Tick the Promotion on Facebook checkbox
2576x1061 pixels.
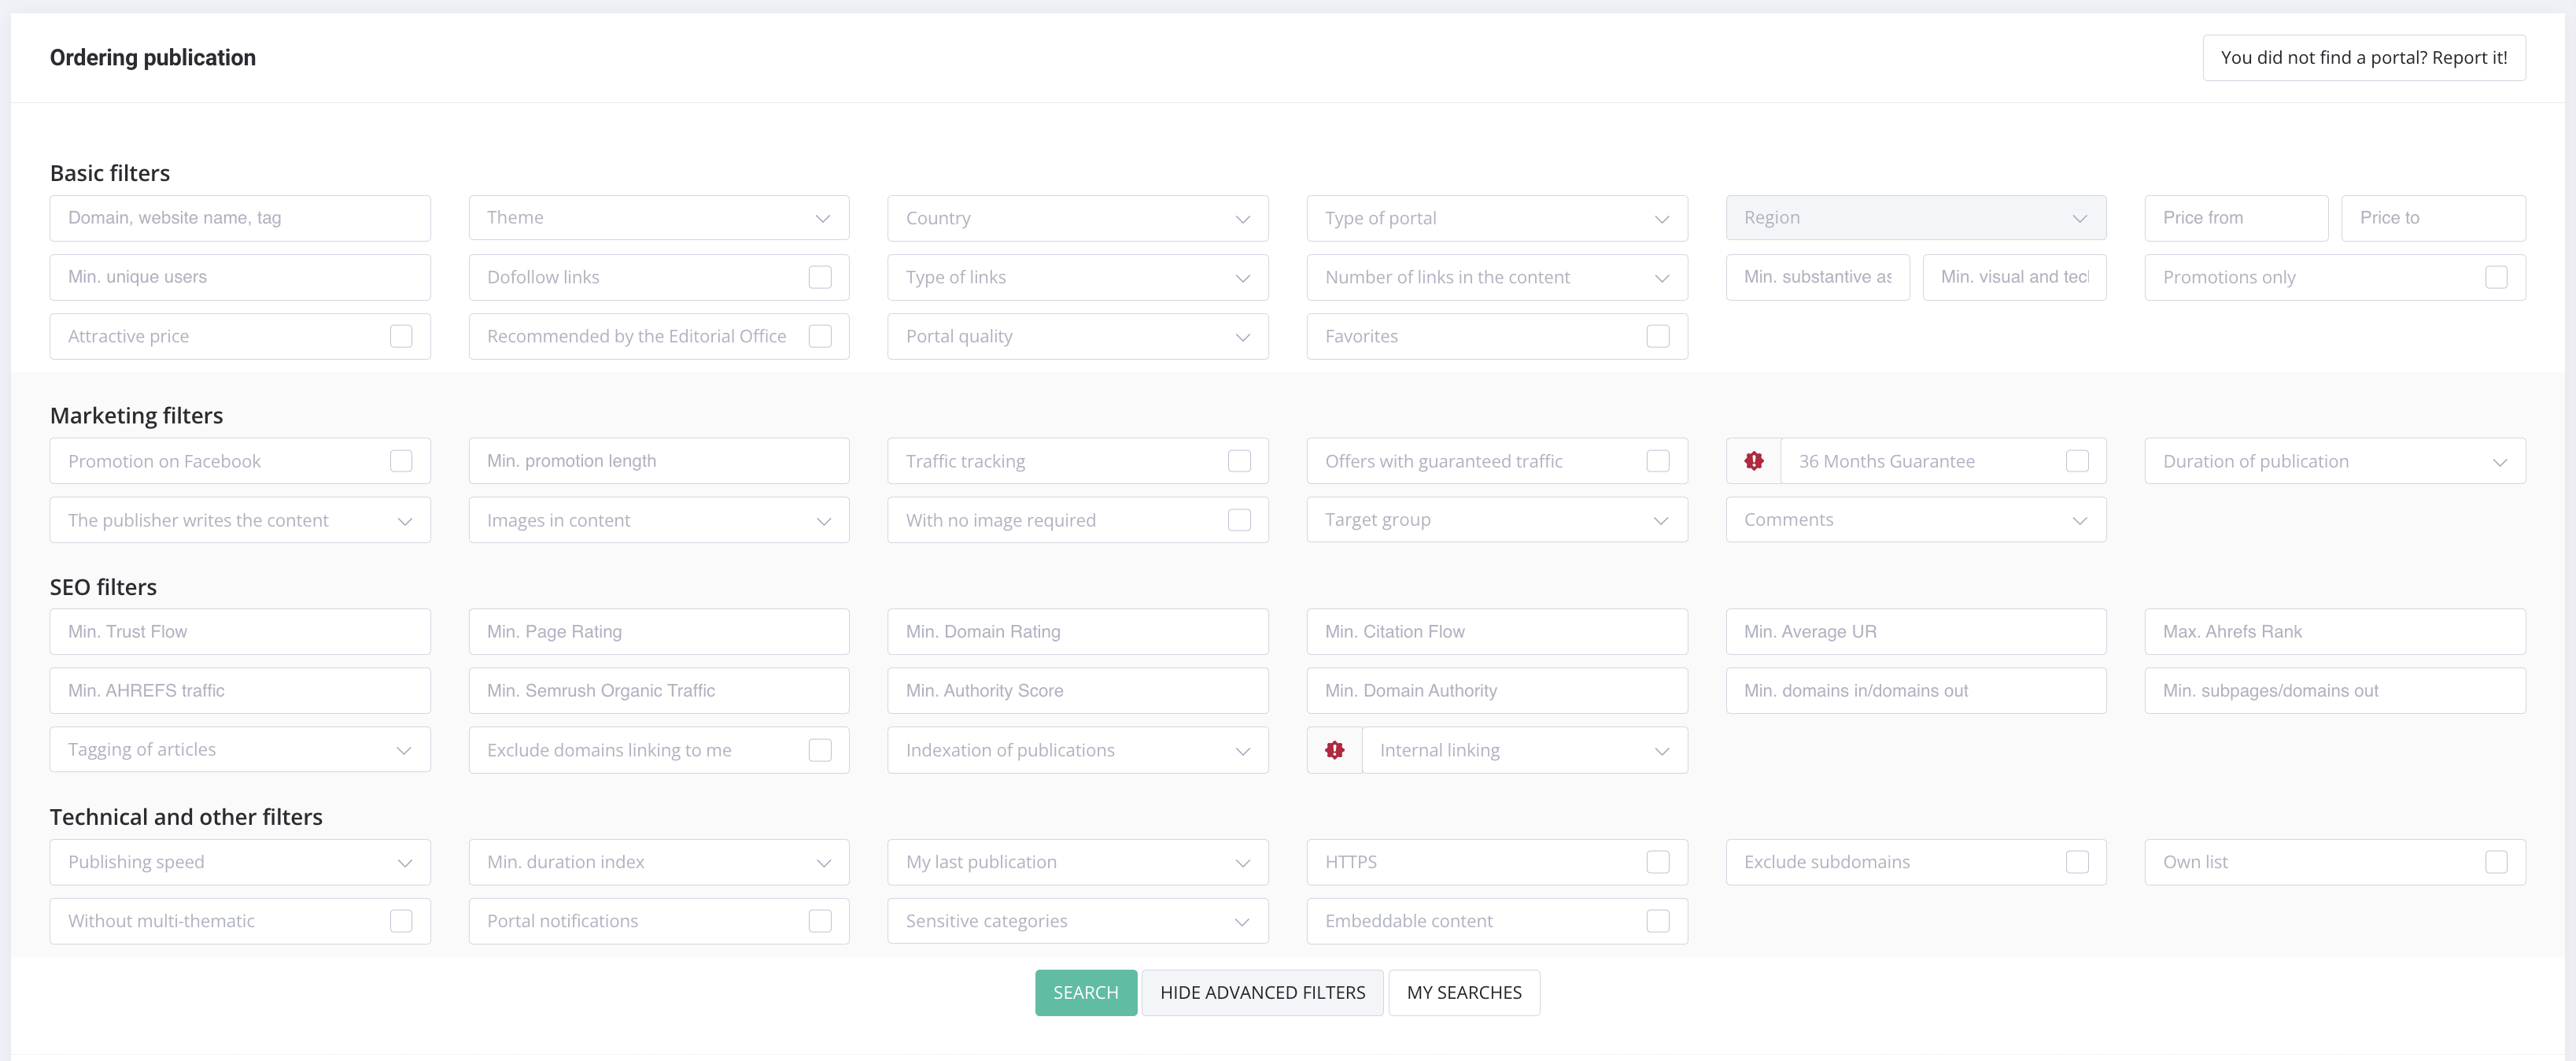(x=401, y=461)
